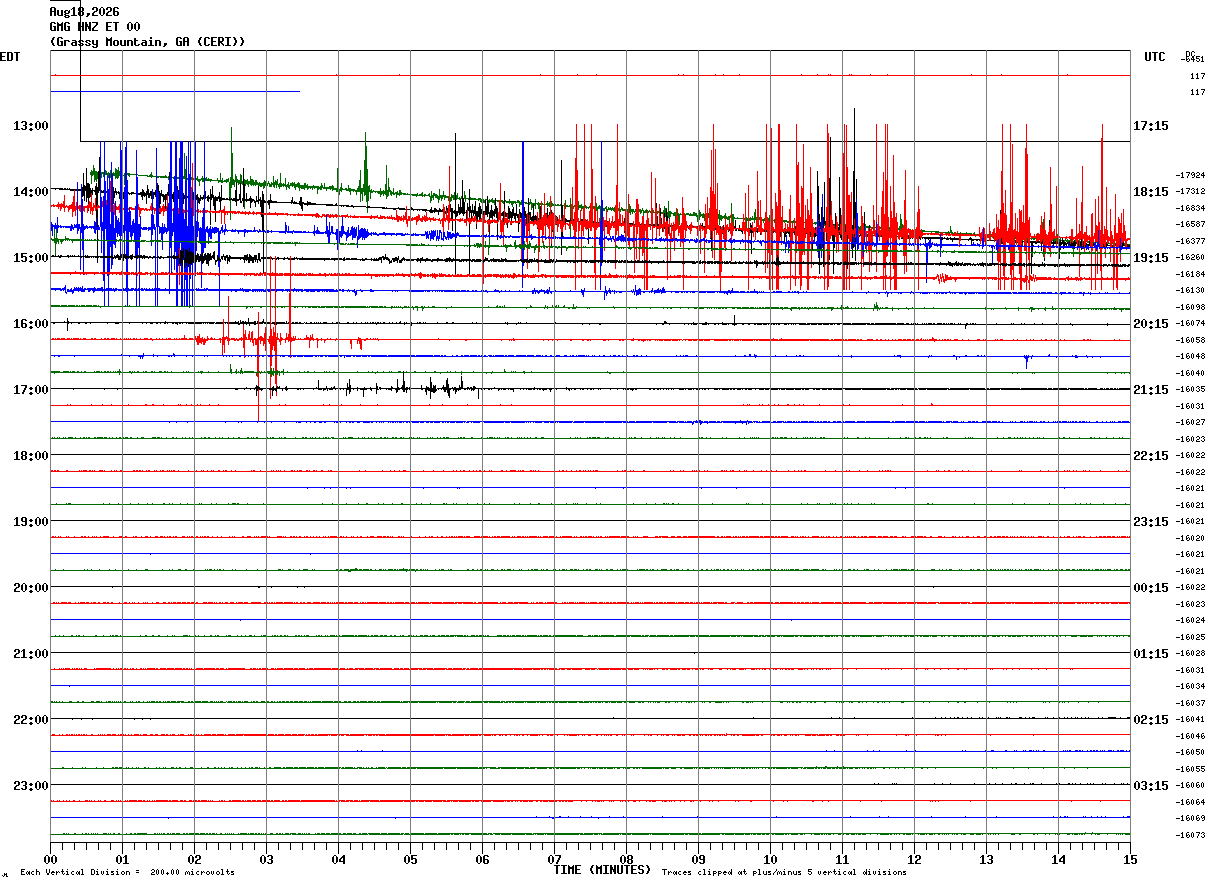Viewport: 1210px width, 886px height.
Task: Click the DC offset value -17312
Action: tap(1190, 191)
